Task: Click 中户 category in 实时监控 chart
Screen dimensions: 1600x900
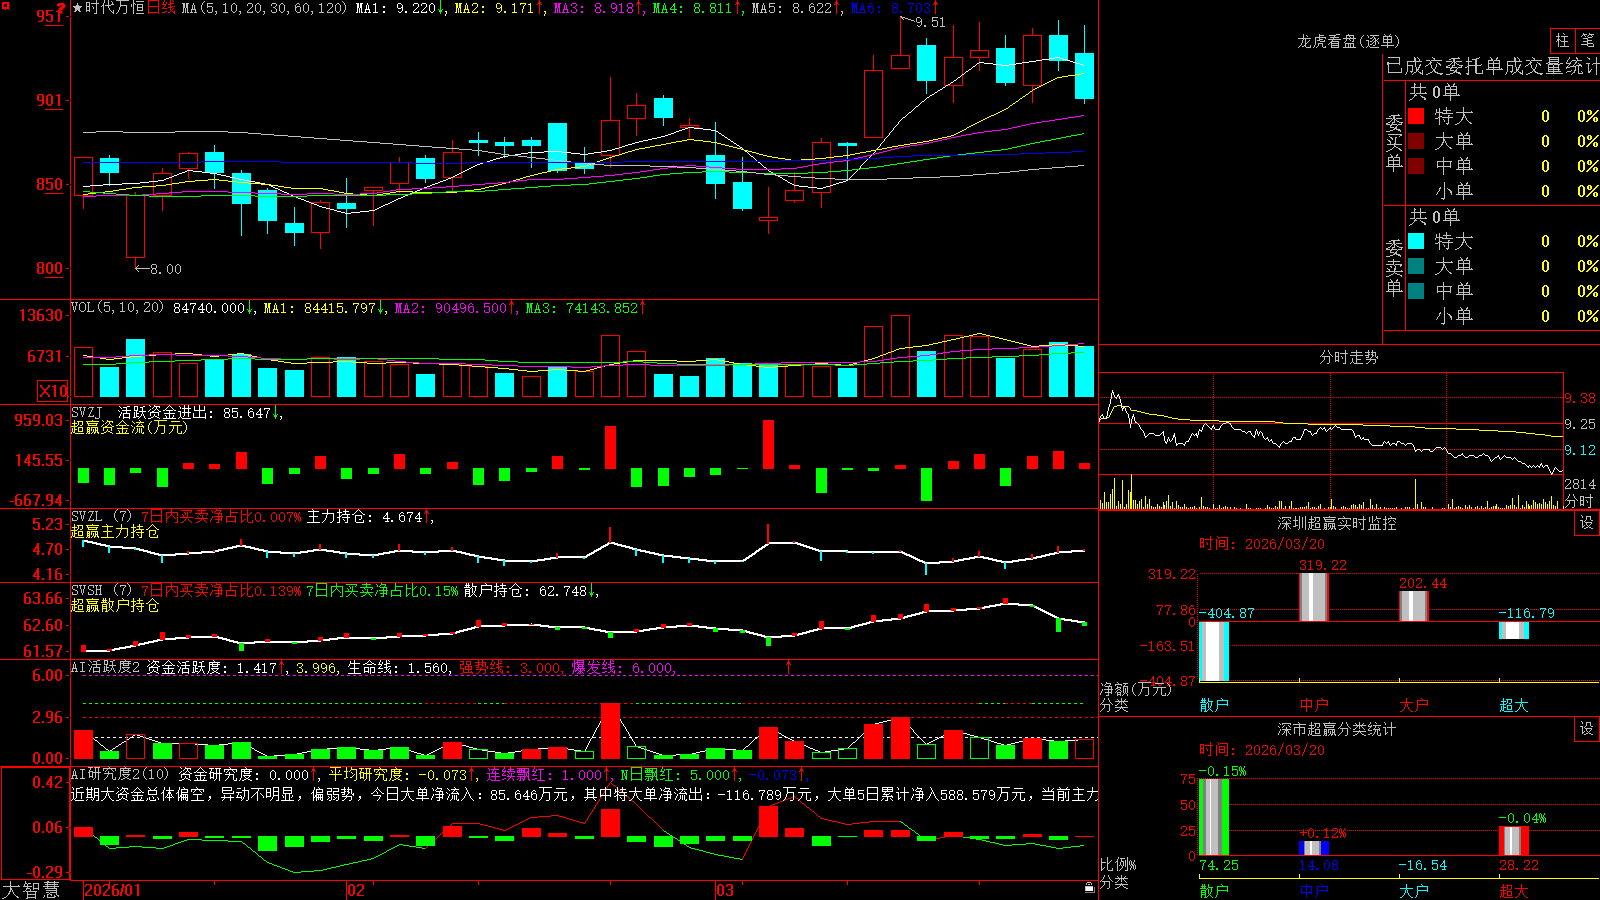Action: tap(1314, 705)
